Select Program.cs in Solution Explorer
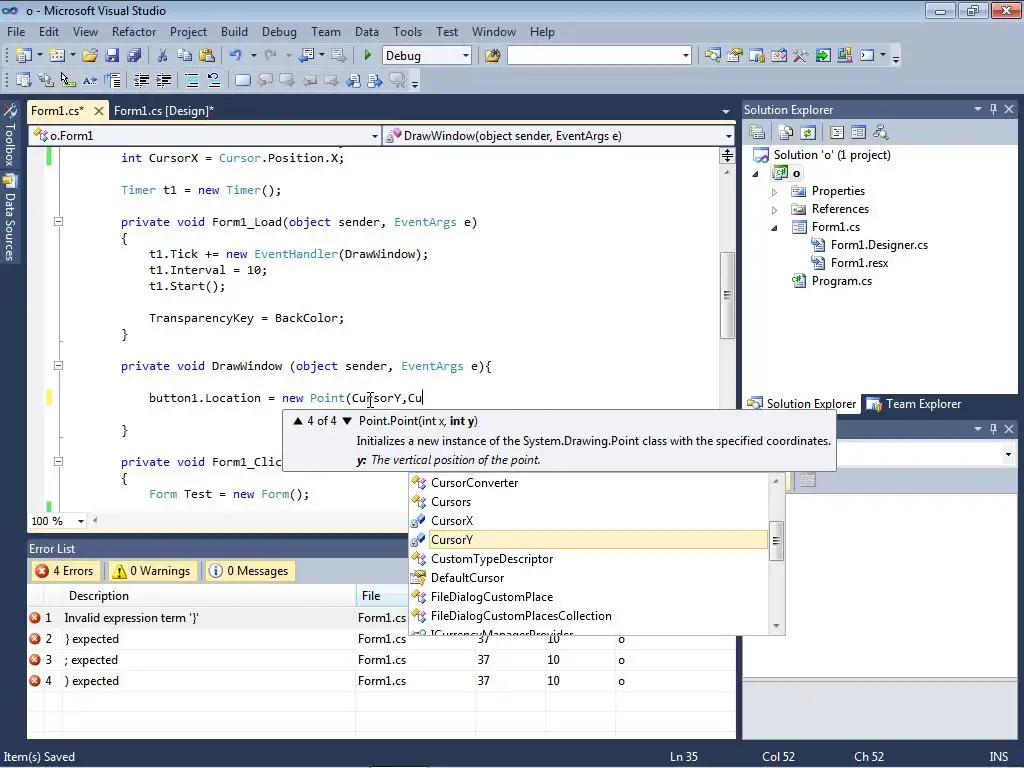Image resolution: width=1024 pixels, height=768 pixels. 841,281
